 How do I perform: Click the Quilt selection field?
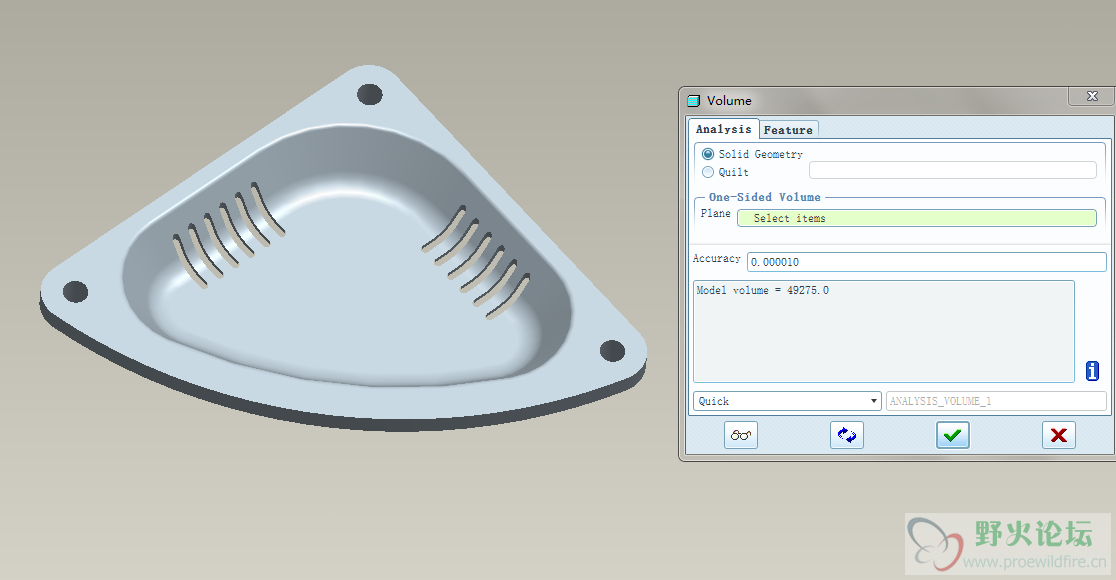tap(953, 170)
